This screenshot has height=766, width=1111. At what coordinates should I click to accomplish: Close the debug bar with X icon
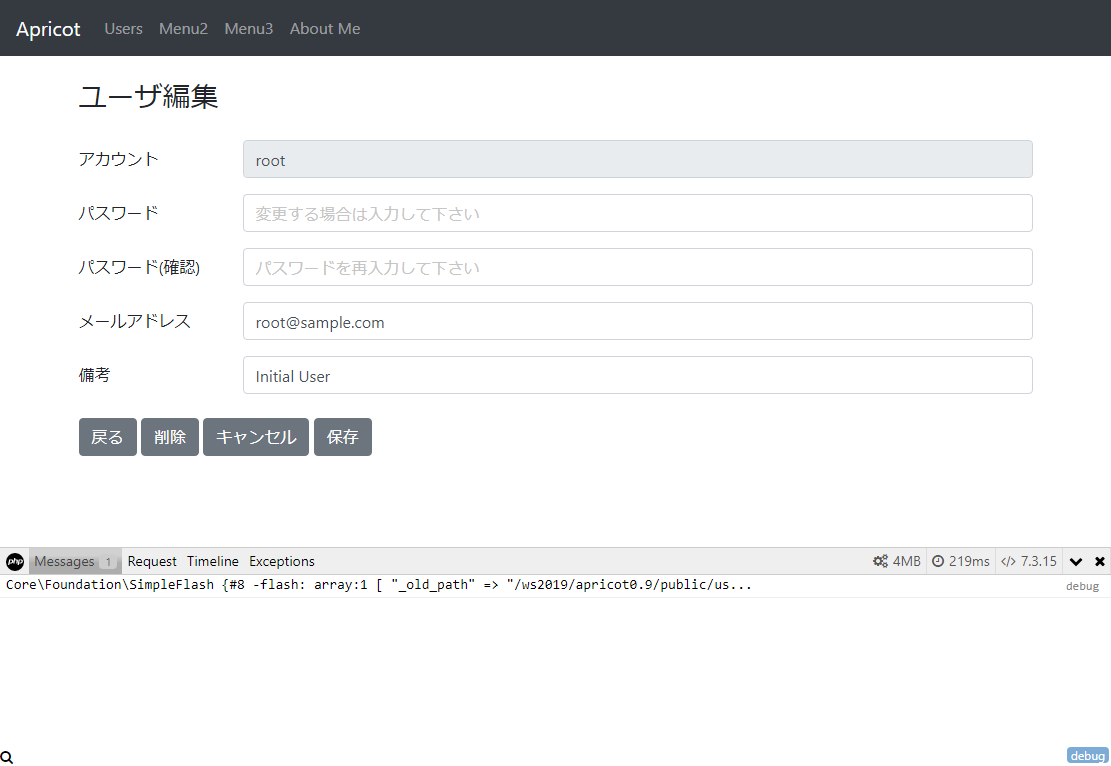[1100, 561]
